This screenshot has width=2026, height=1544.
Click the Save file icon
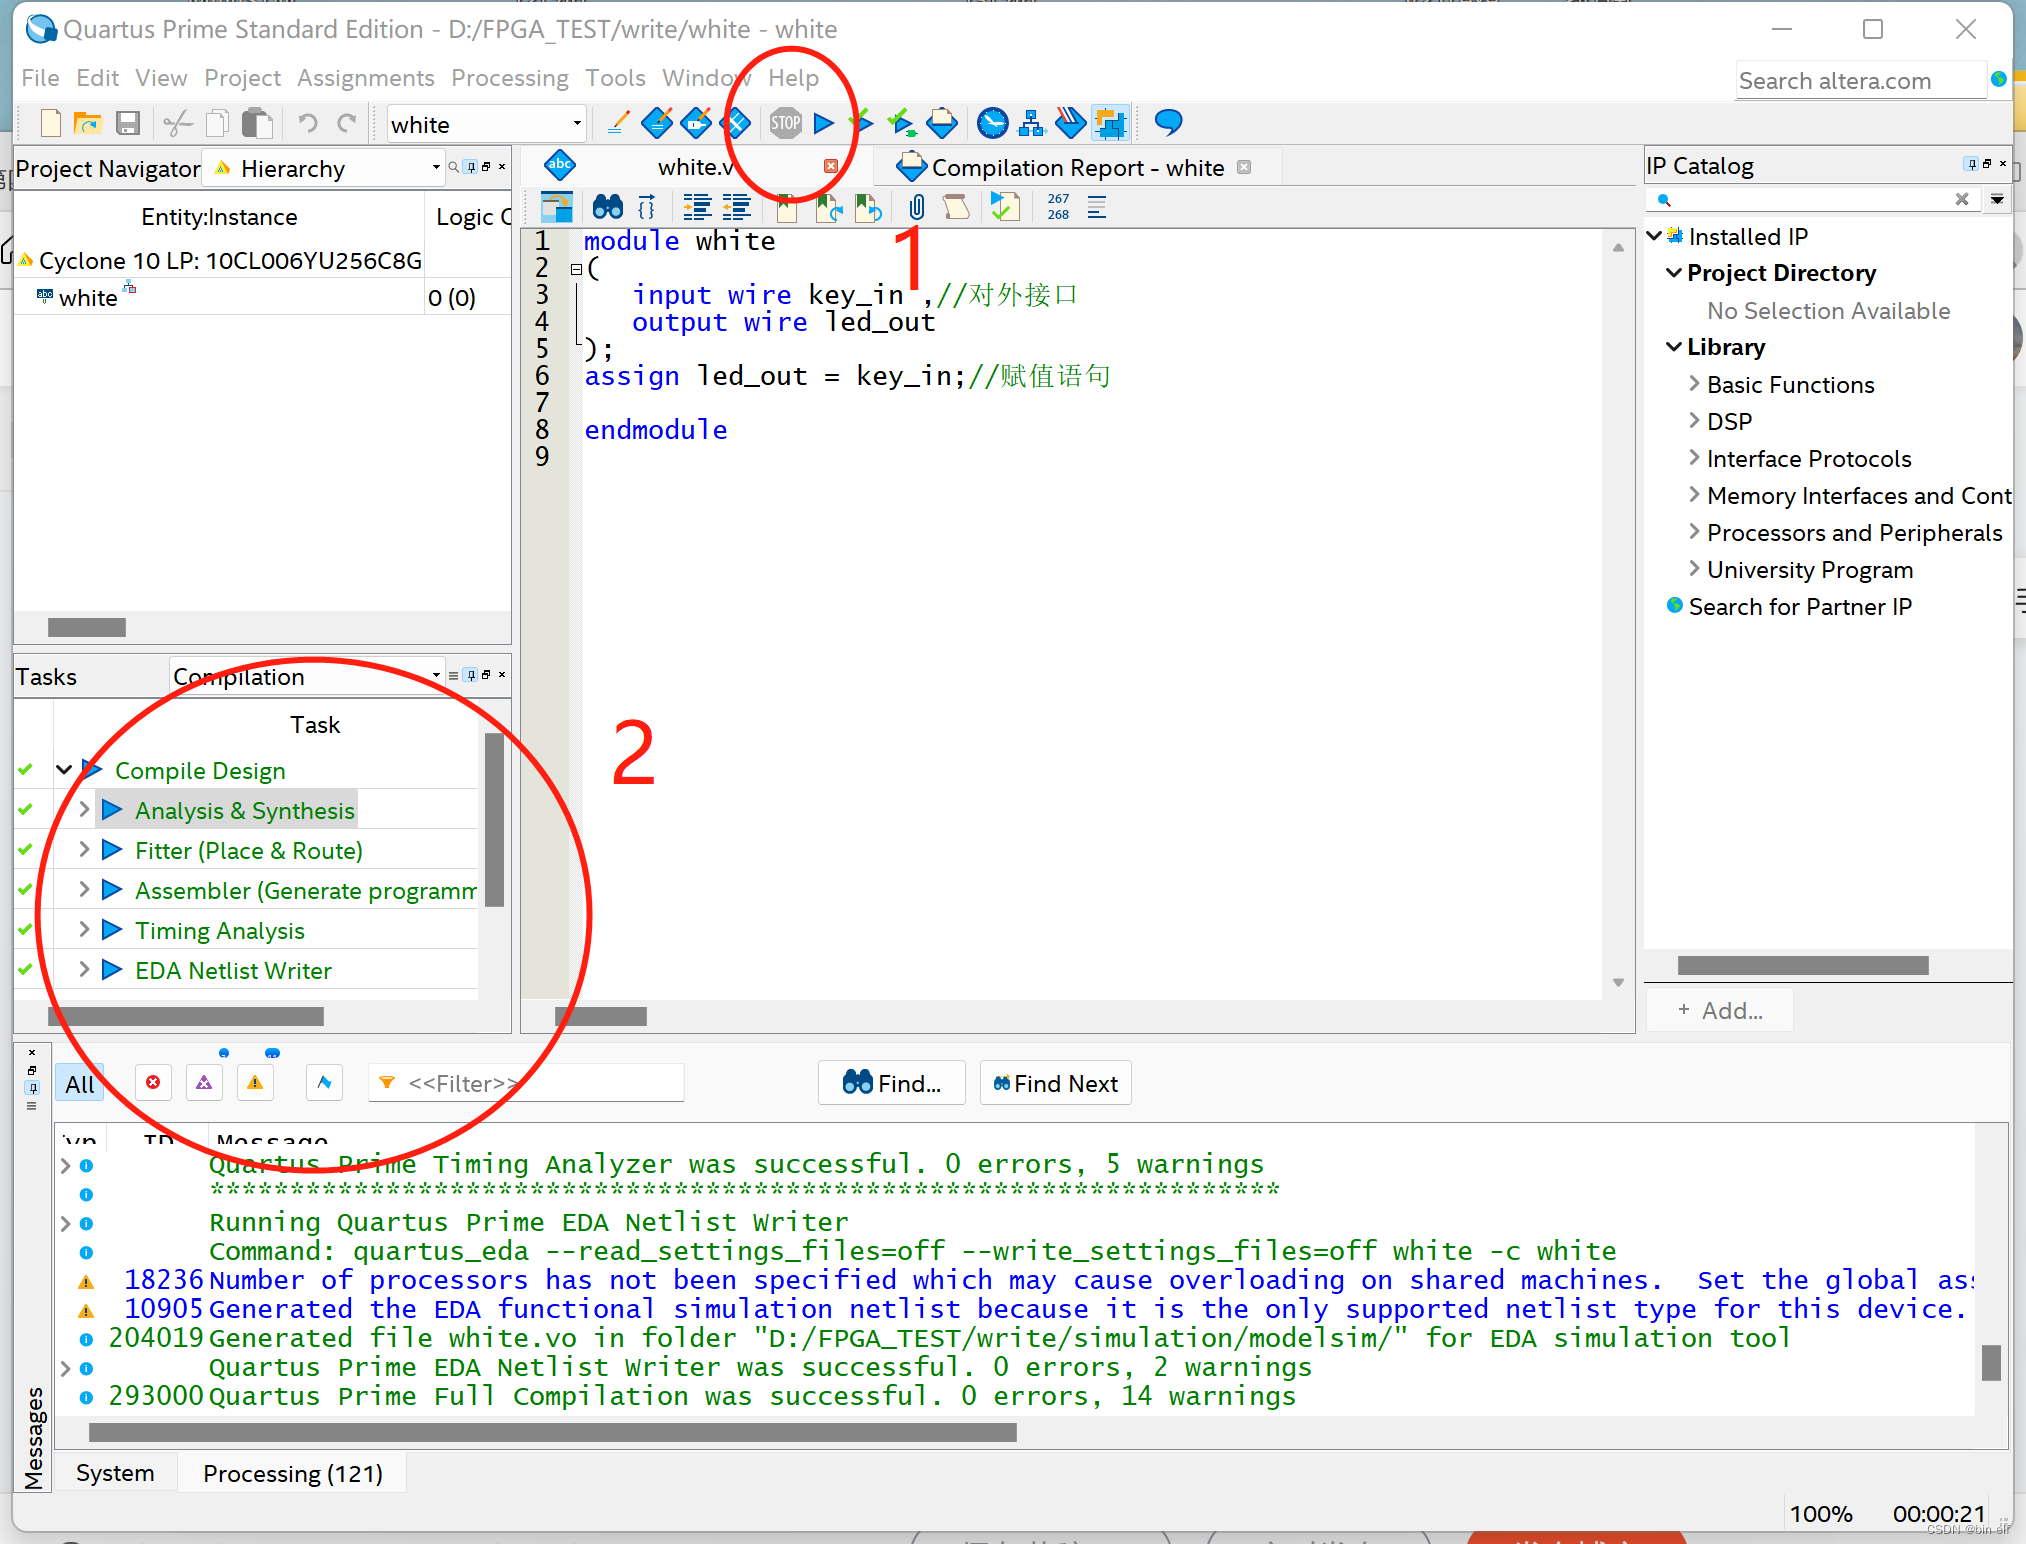point(128,123)
